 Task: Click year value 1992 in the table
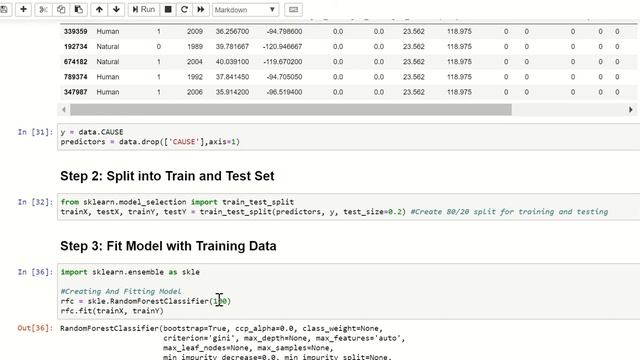pos(195,77)
